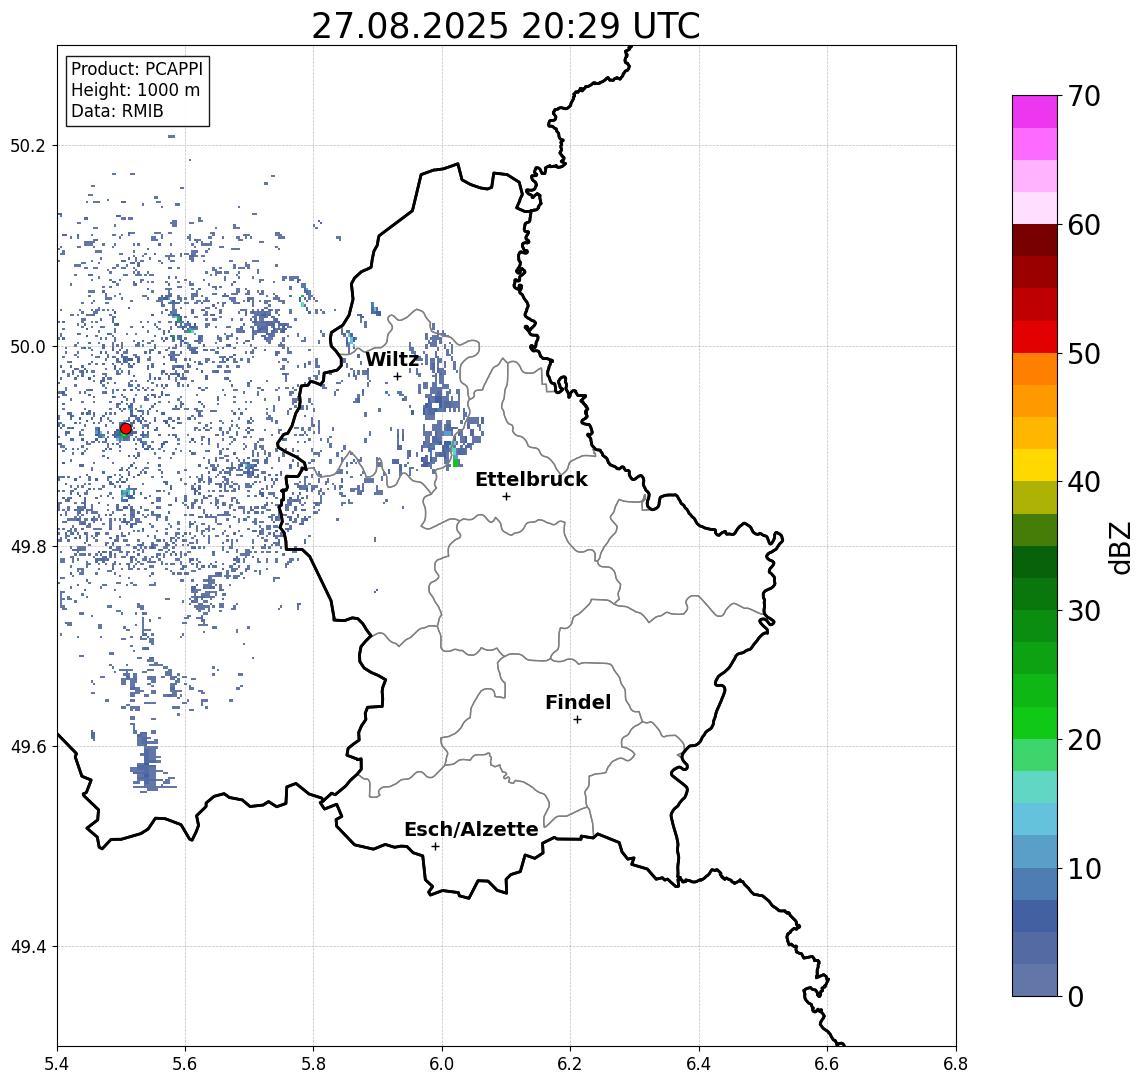
Task: Click the 'Findel' city label
Action: coord(578,702)
